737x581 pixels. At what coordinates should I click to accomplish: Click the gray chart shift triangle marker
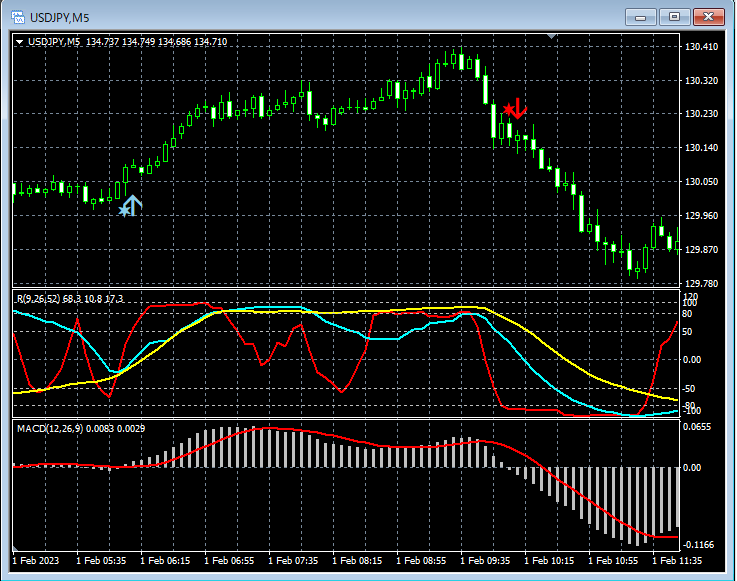pos(550,37)
